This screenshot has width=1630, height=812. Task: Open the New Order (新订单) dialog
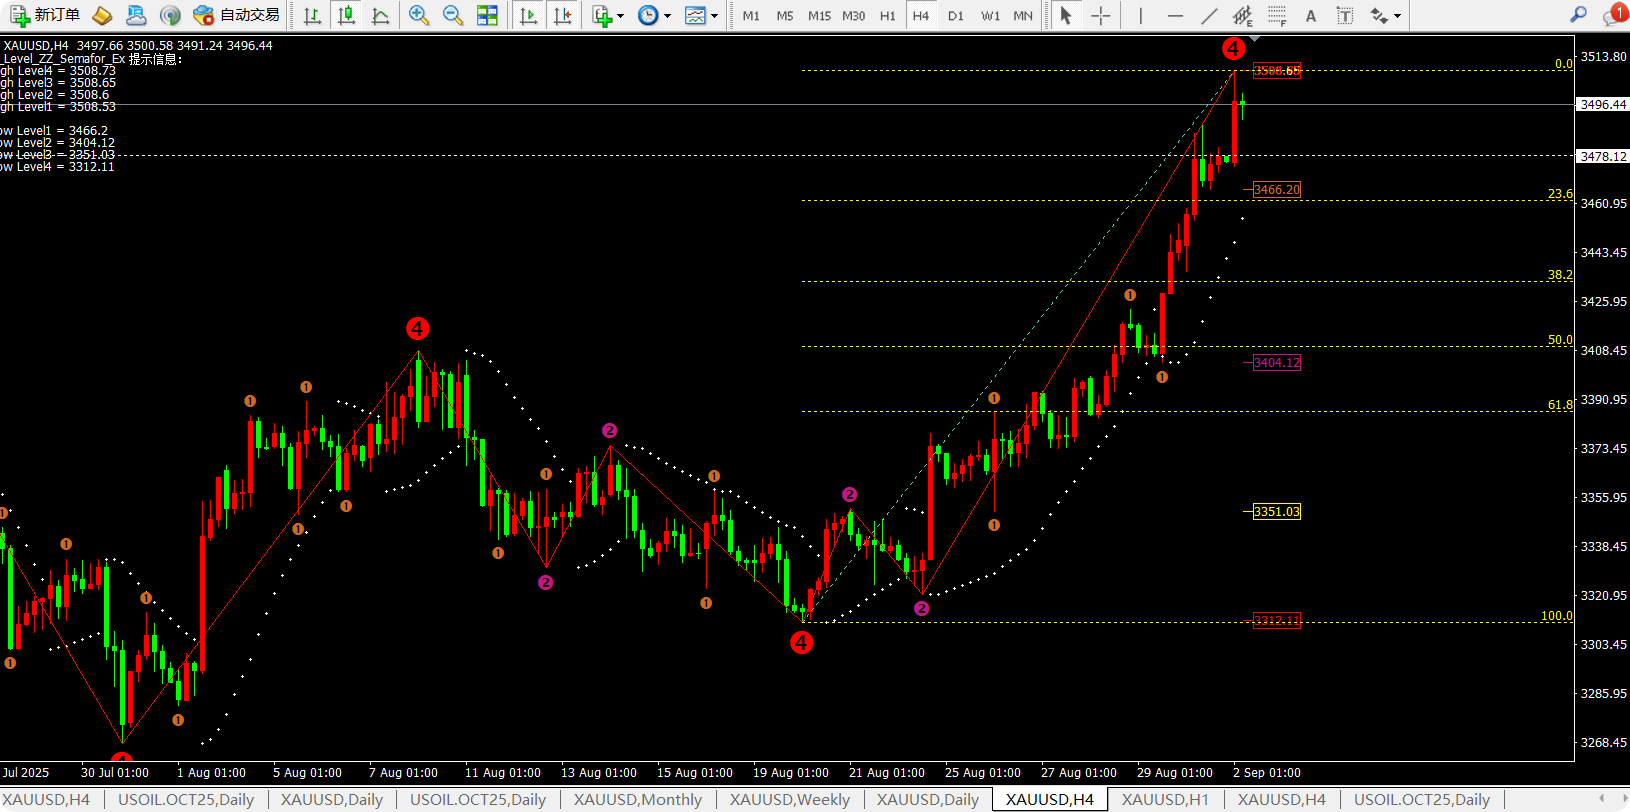45,15
